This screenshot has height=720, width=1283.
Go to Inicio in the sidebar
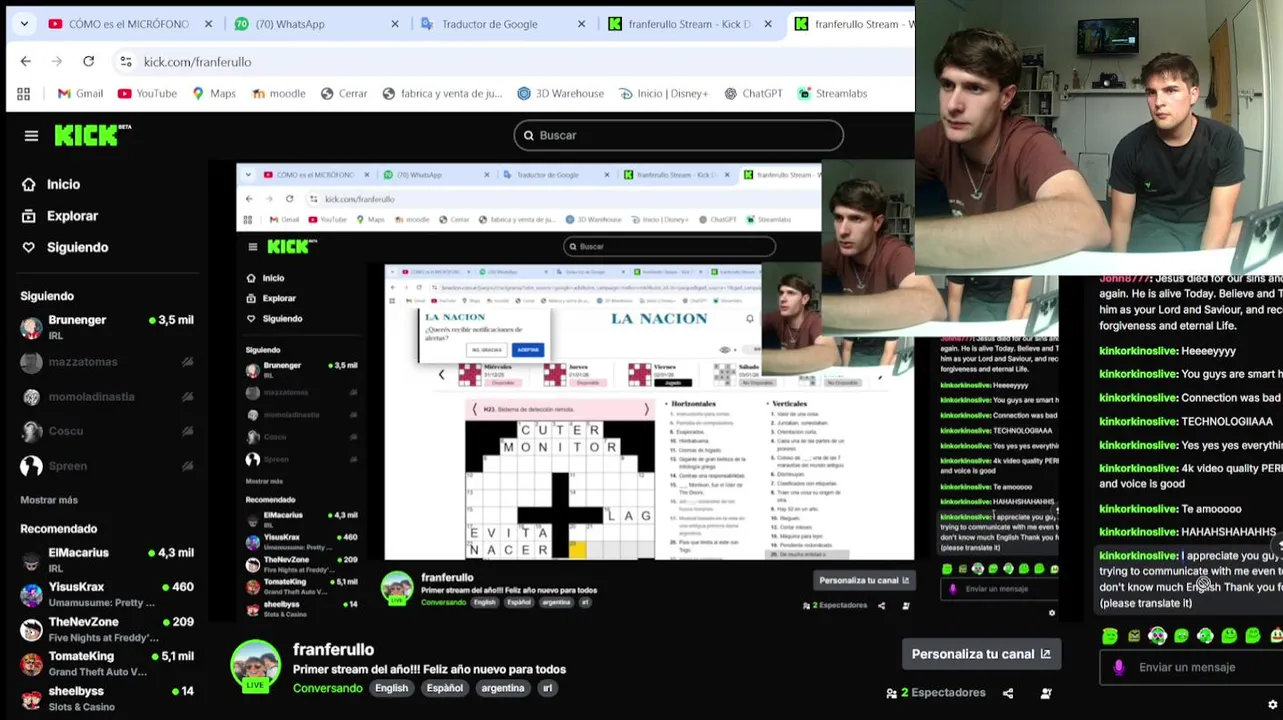[x=52, y=184]
